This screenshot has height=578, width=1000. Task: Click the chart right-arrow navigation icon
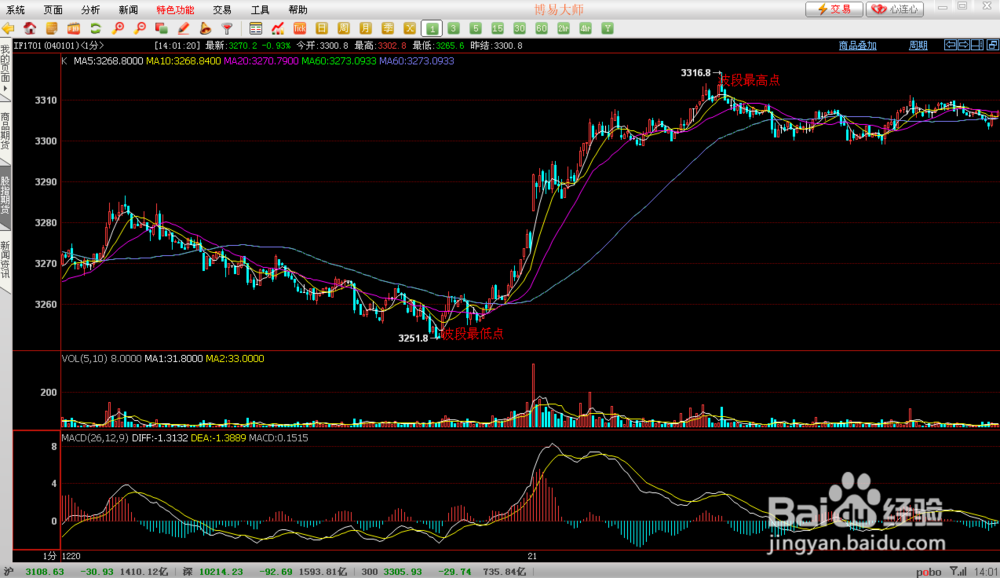pos(964,45)
